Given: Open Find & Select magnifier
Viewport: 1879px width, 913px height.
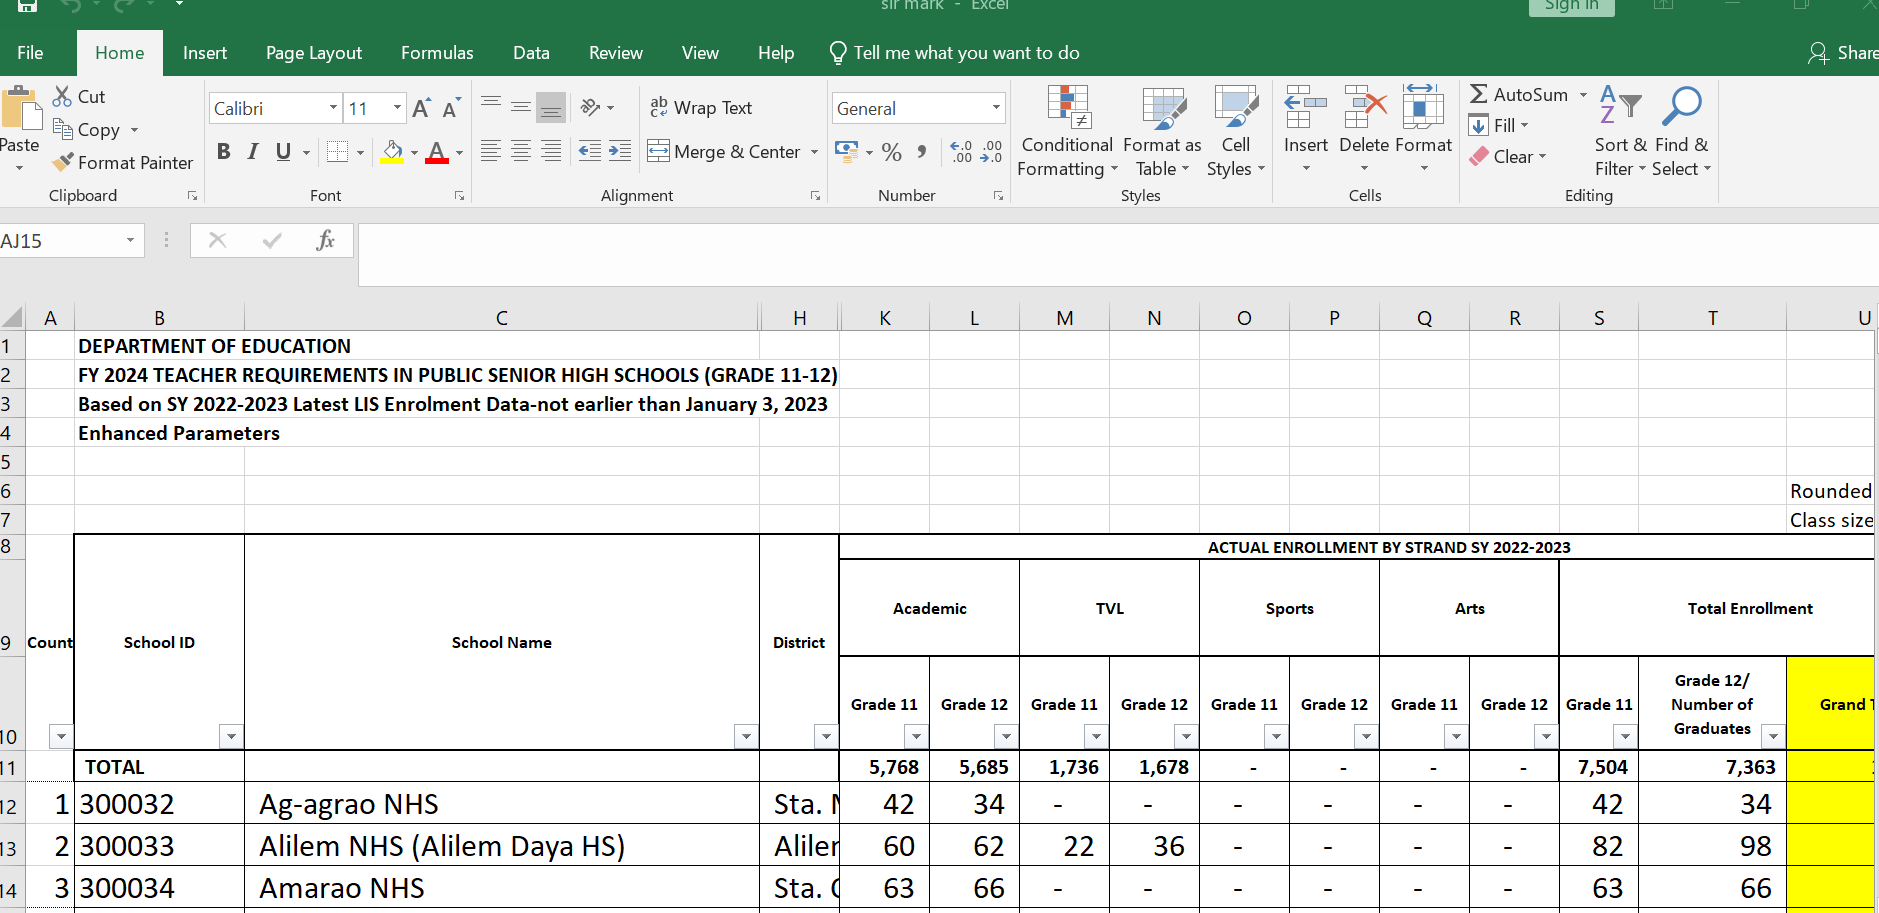Looking at the screenshot, I should pos(1681,132).
